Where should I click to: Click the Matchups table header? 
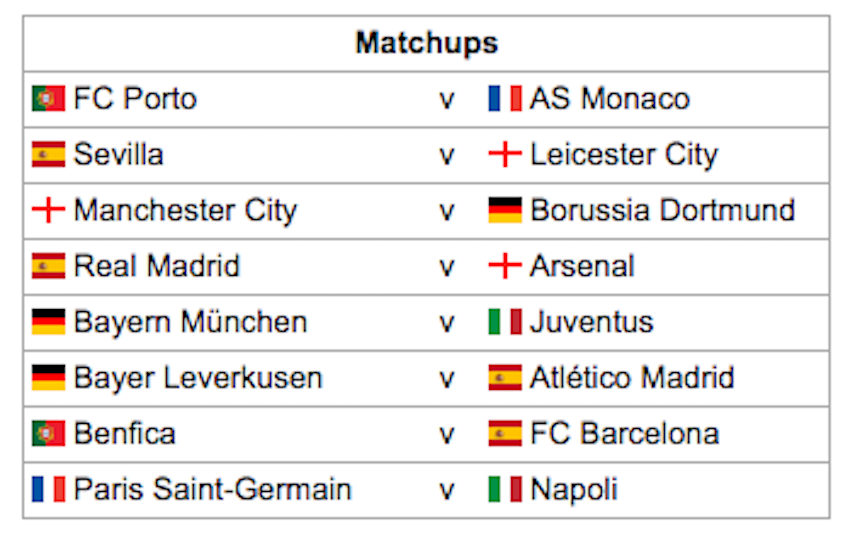pyautogui.click(x=426, y=44)
